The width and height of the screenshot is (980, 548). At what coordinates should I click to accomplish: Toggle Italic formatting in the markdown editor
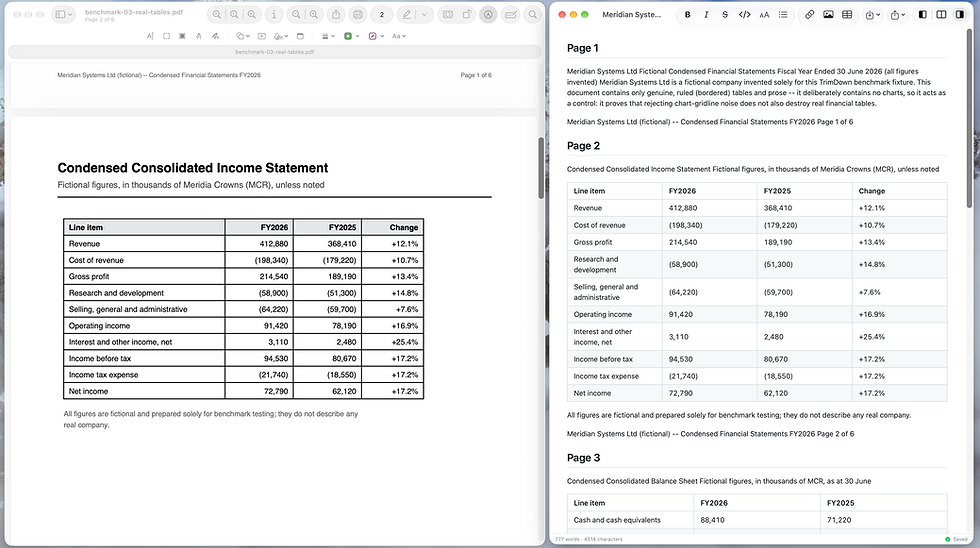coord(706,14)
